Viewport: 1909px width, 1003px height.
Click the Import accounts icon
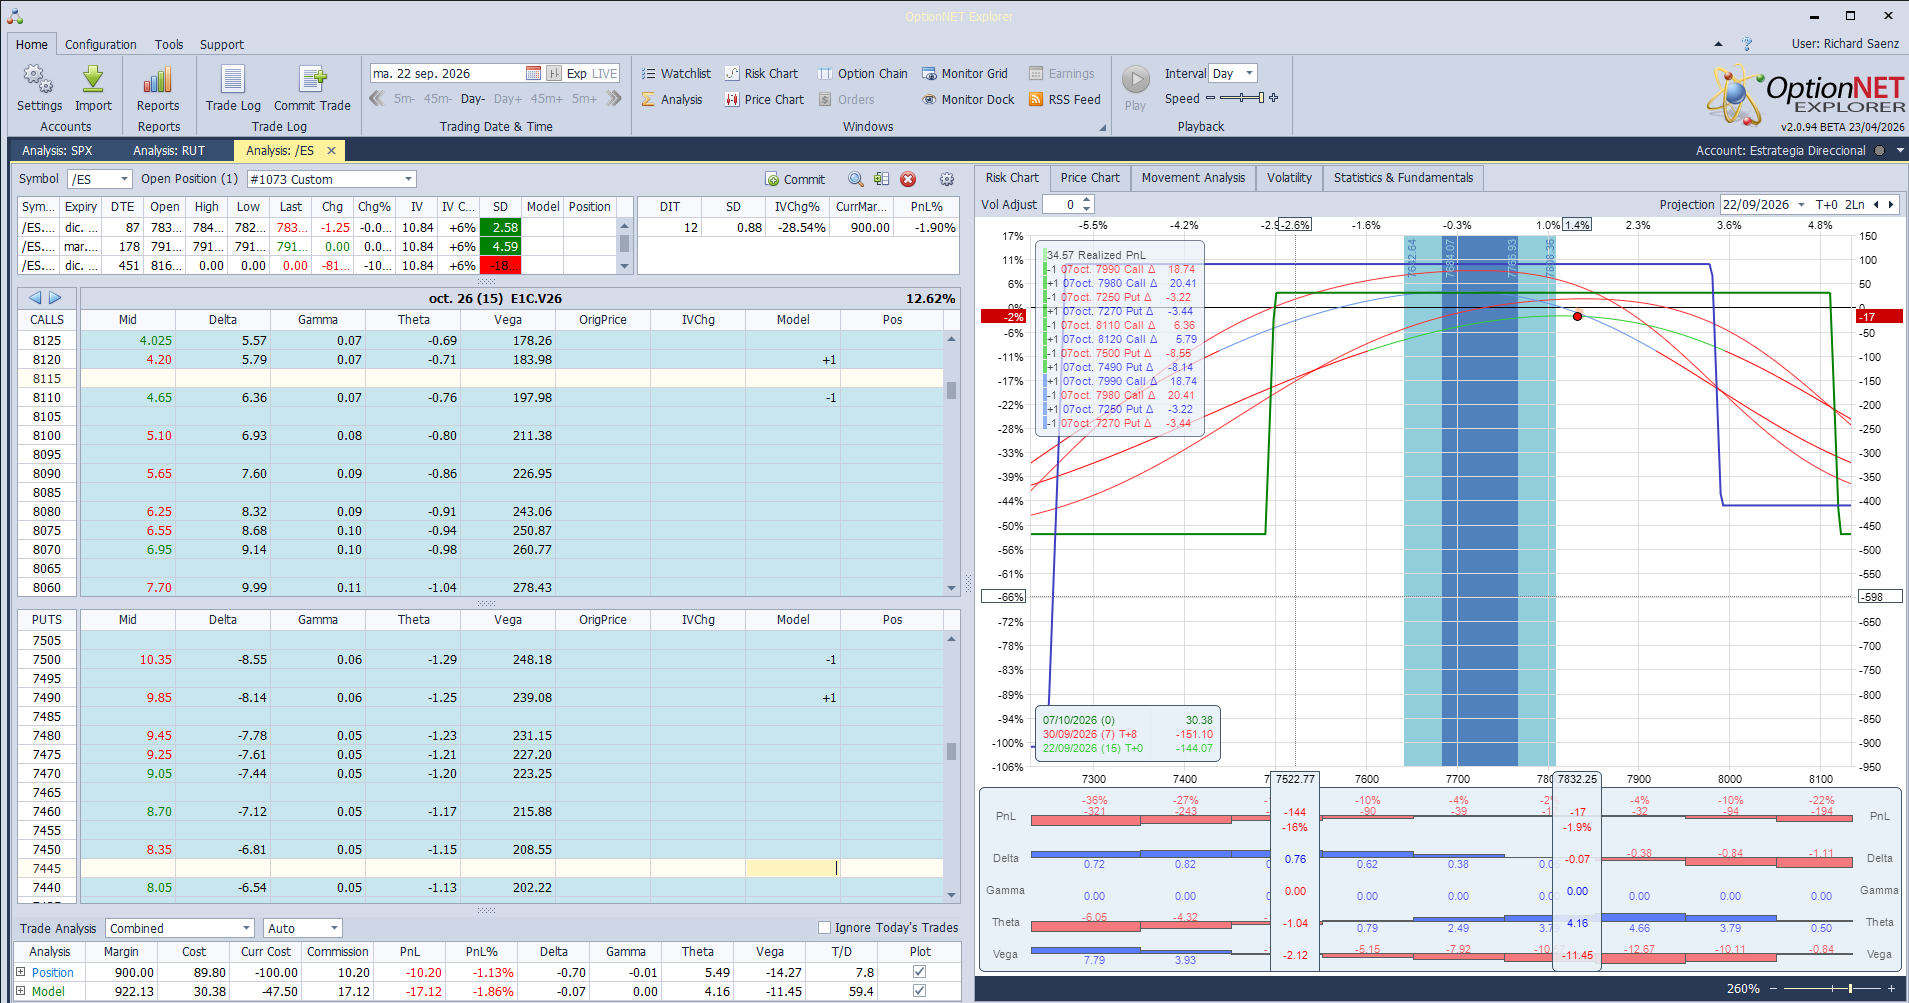(x=93, y=88)
